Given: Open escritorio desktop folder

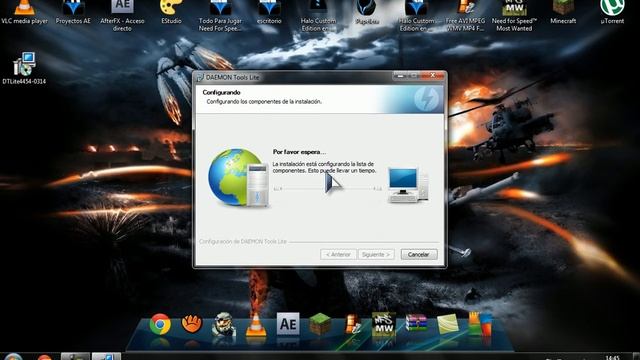Looking at the screenshot, I should (269, 11).
